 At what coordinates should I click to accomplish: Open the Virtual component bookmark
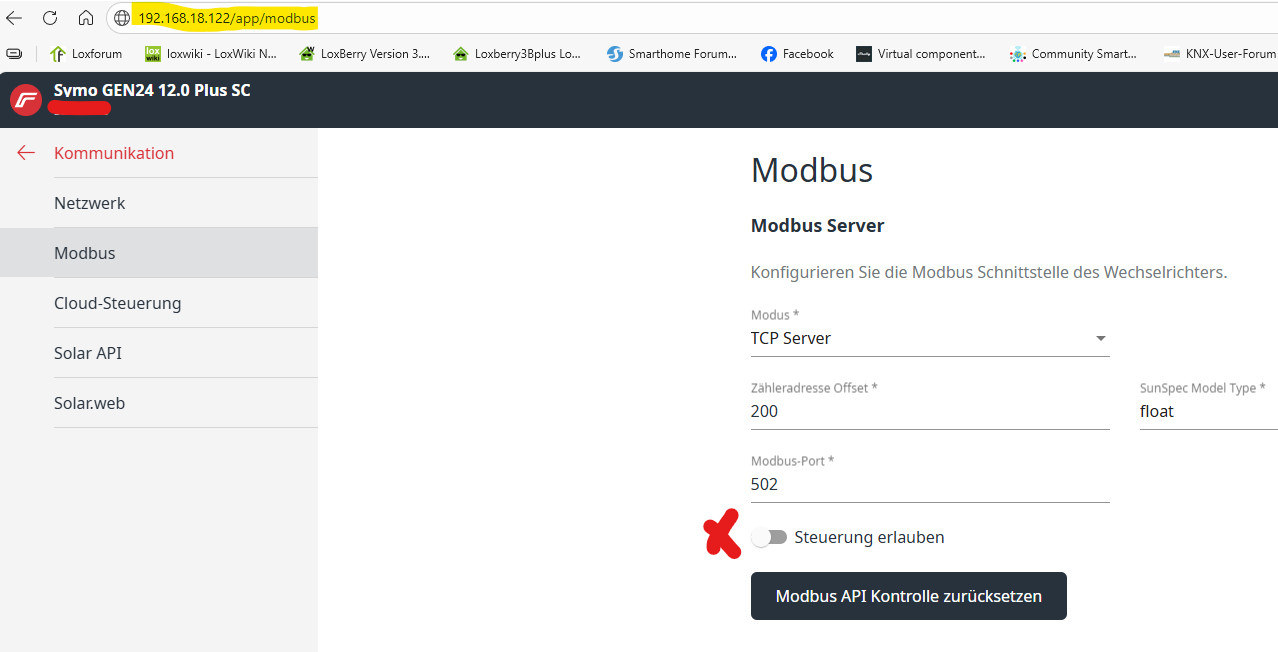tap(921, 54)
